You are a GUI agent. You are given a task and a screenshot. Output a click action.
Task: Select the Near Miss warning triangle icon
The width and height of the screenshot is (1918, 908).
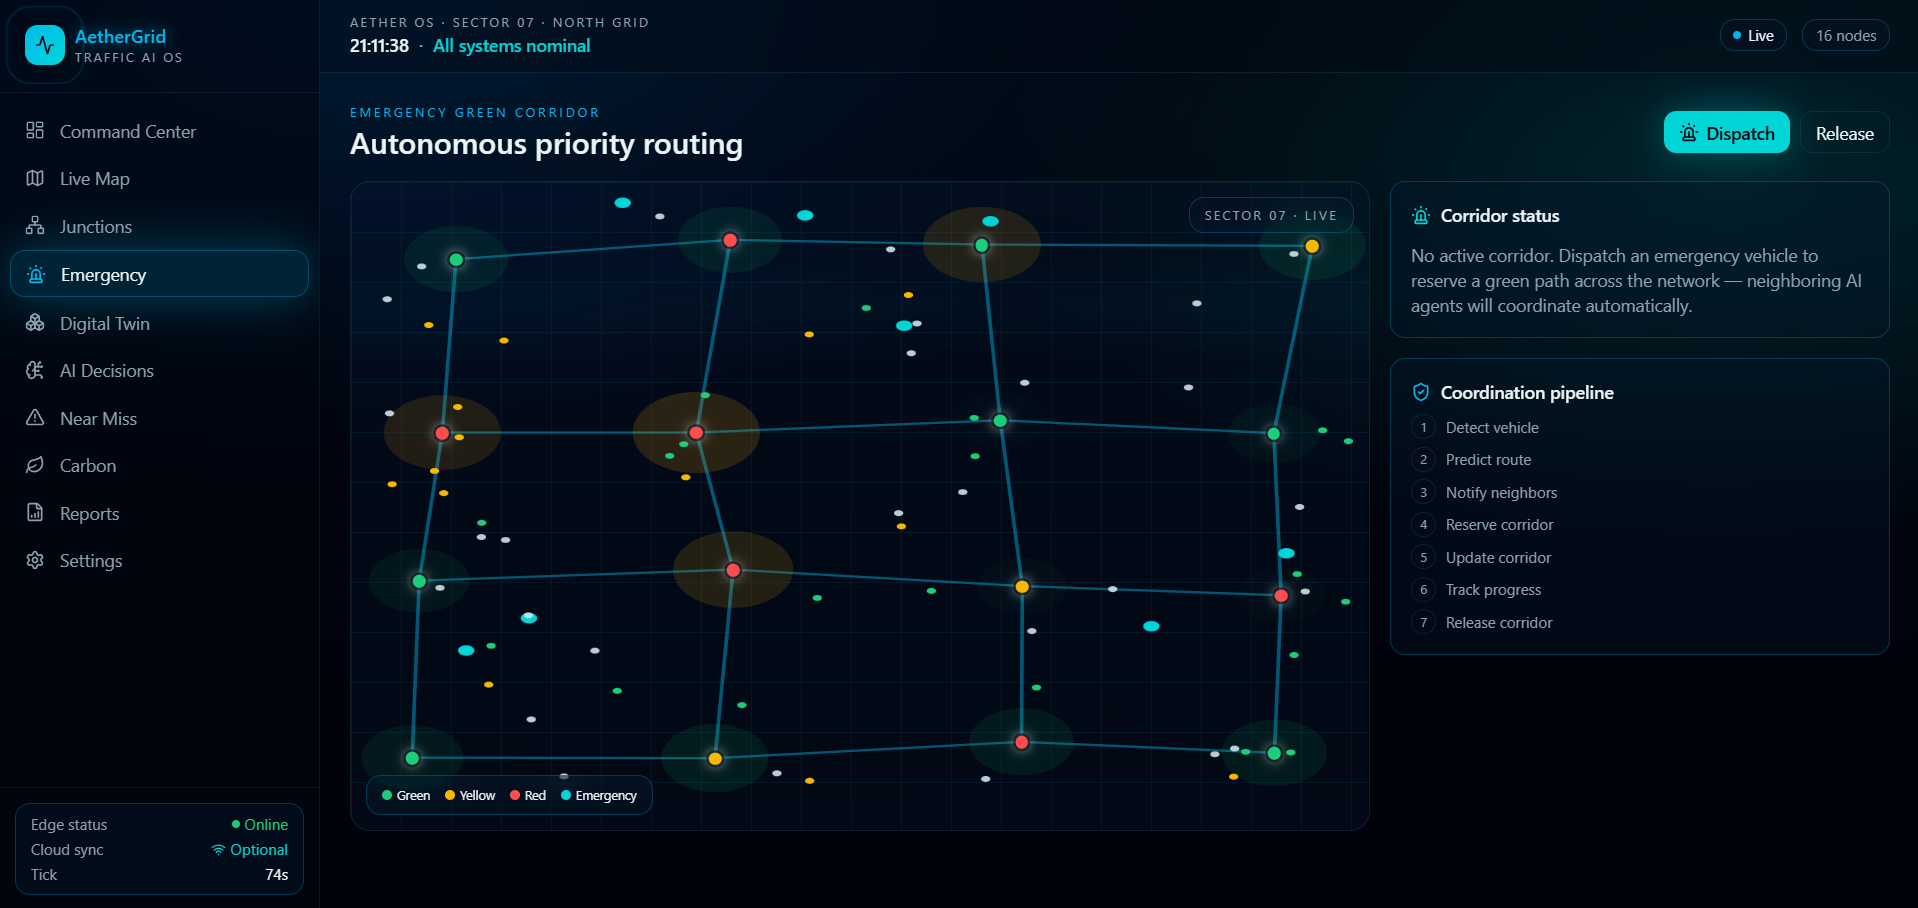coord(35,418)
